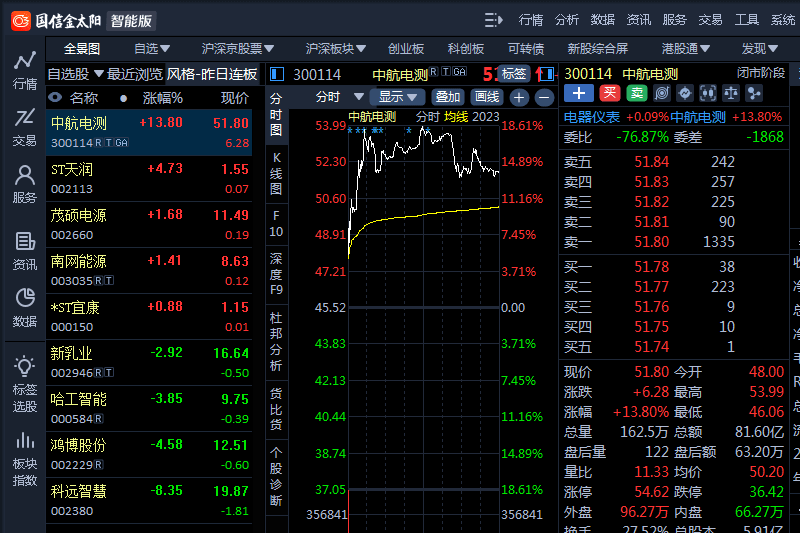Open the 分时 period dropdown arrow
The height and width of the screenshot is (533, 800).
pos(359,96)
